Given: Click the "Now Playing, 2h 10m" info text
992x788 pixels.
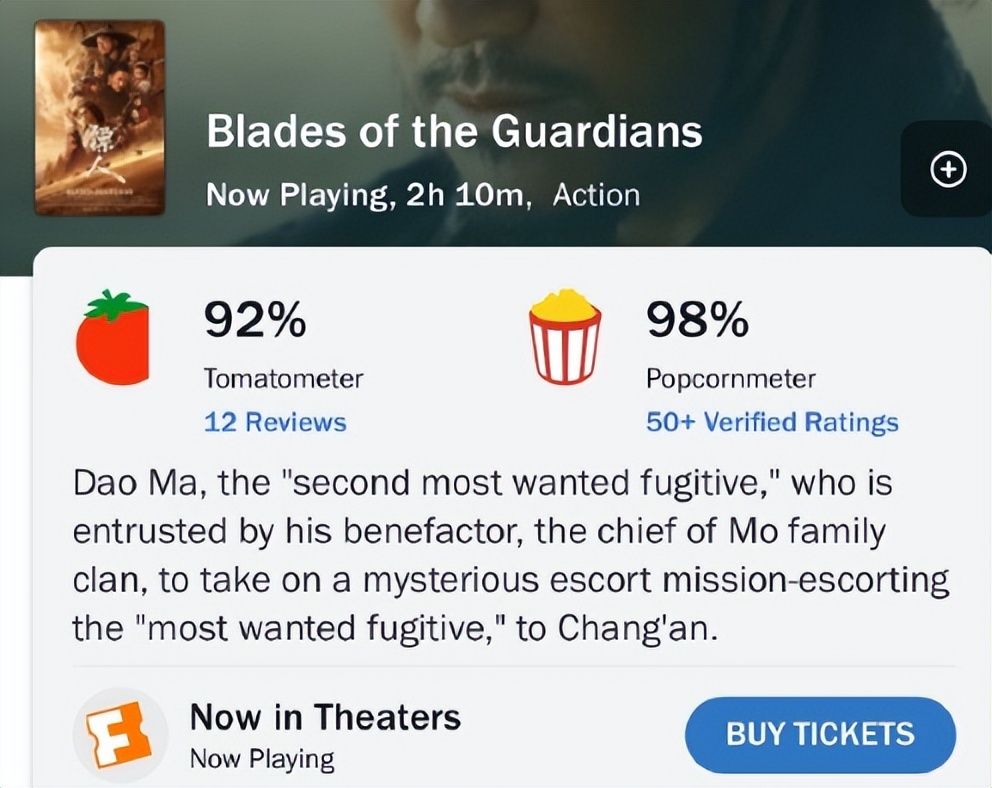Looking at the screenshot, I should [367, 195].
